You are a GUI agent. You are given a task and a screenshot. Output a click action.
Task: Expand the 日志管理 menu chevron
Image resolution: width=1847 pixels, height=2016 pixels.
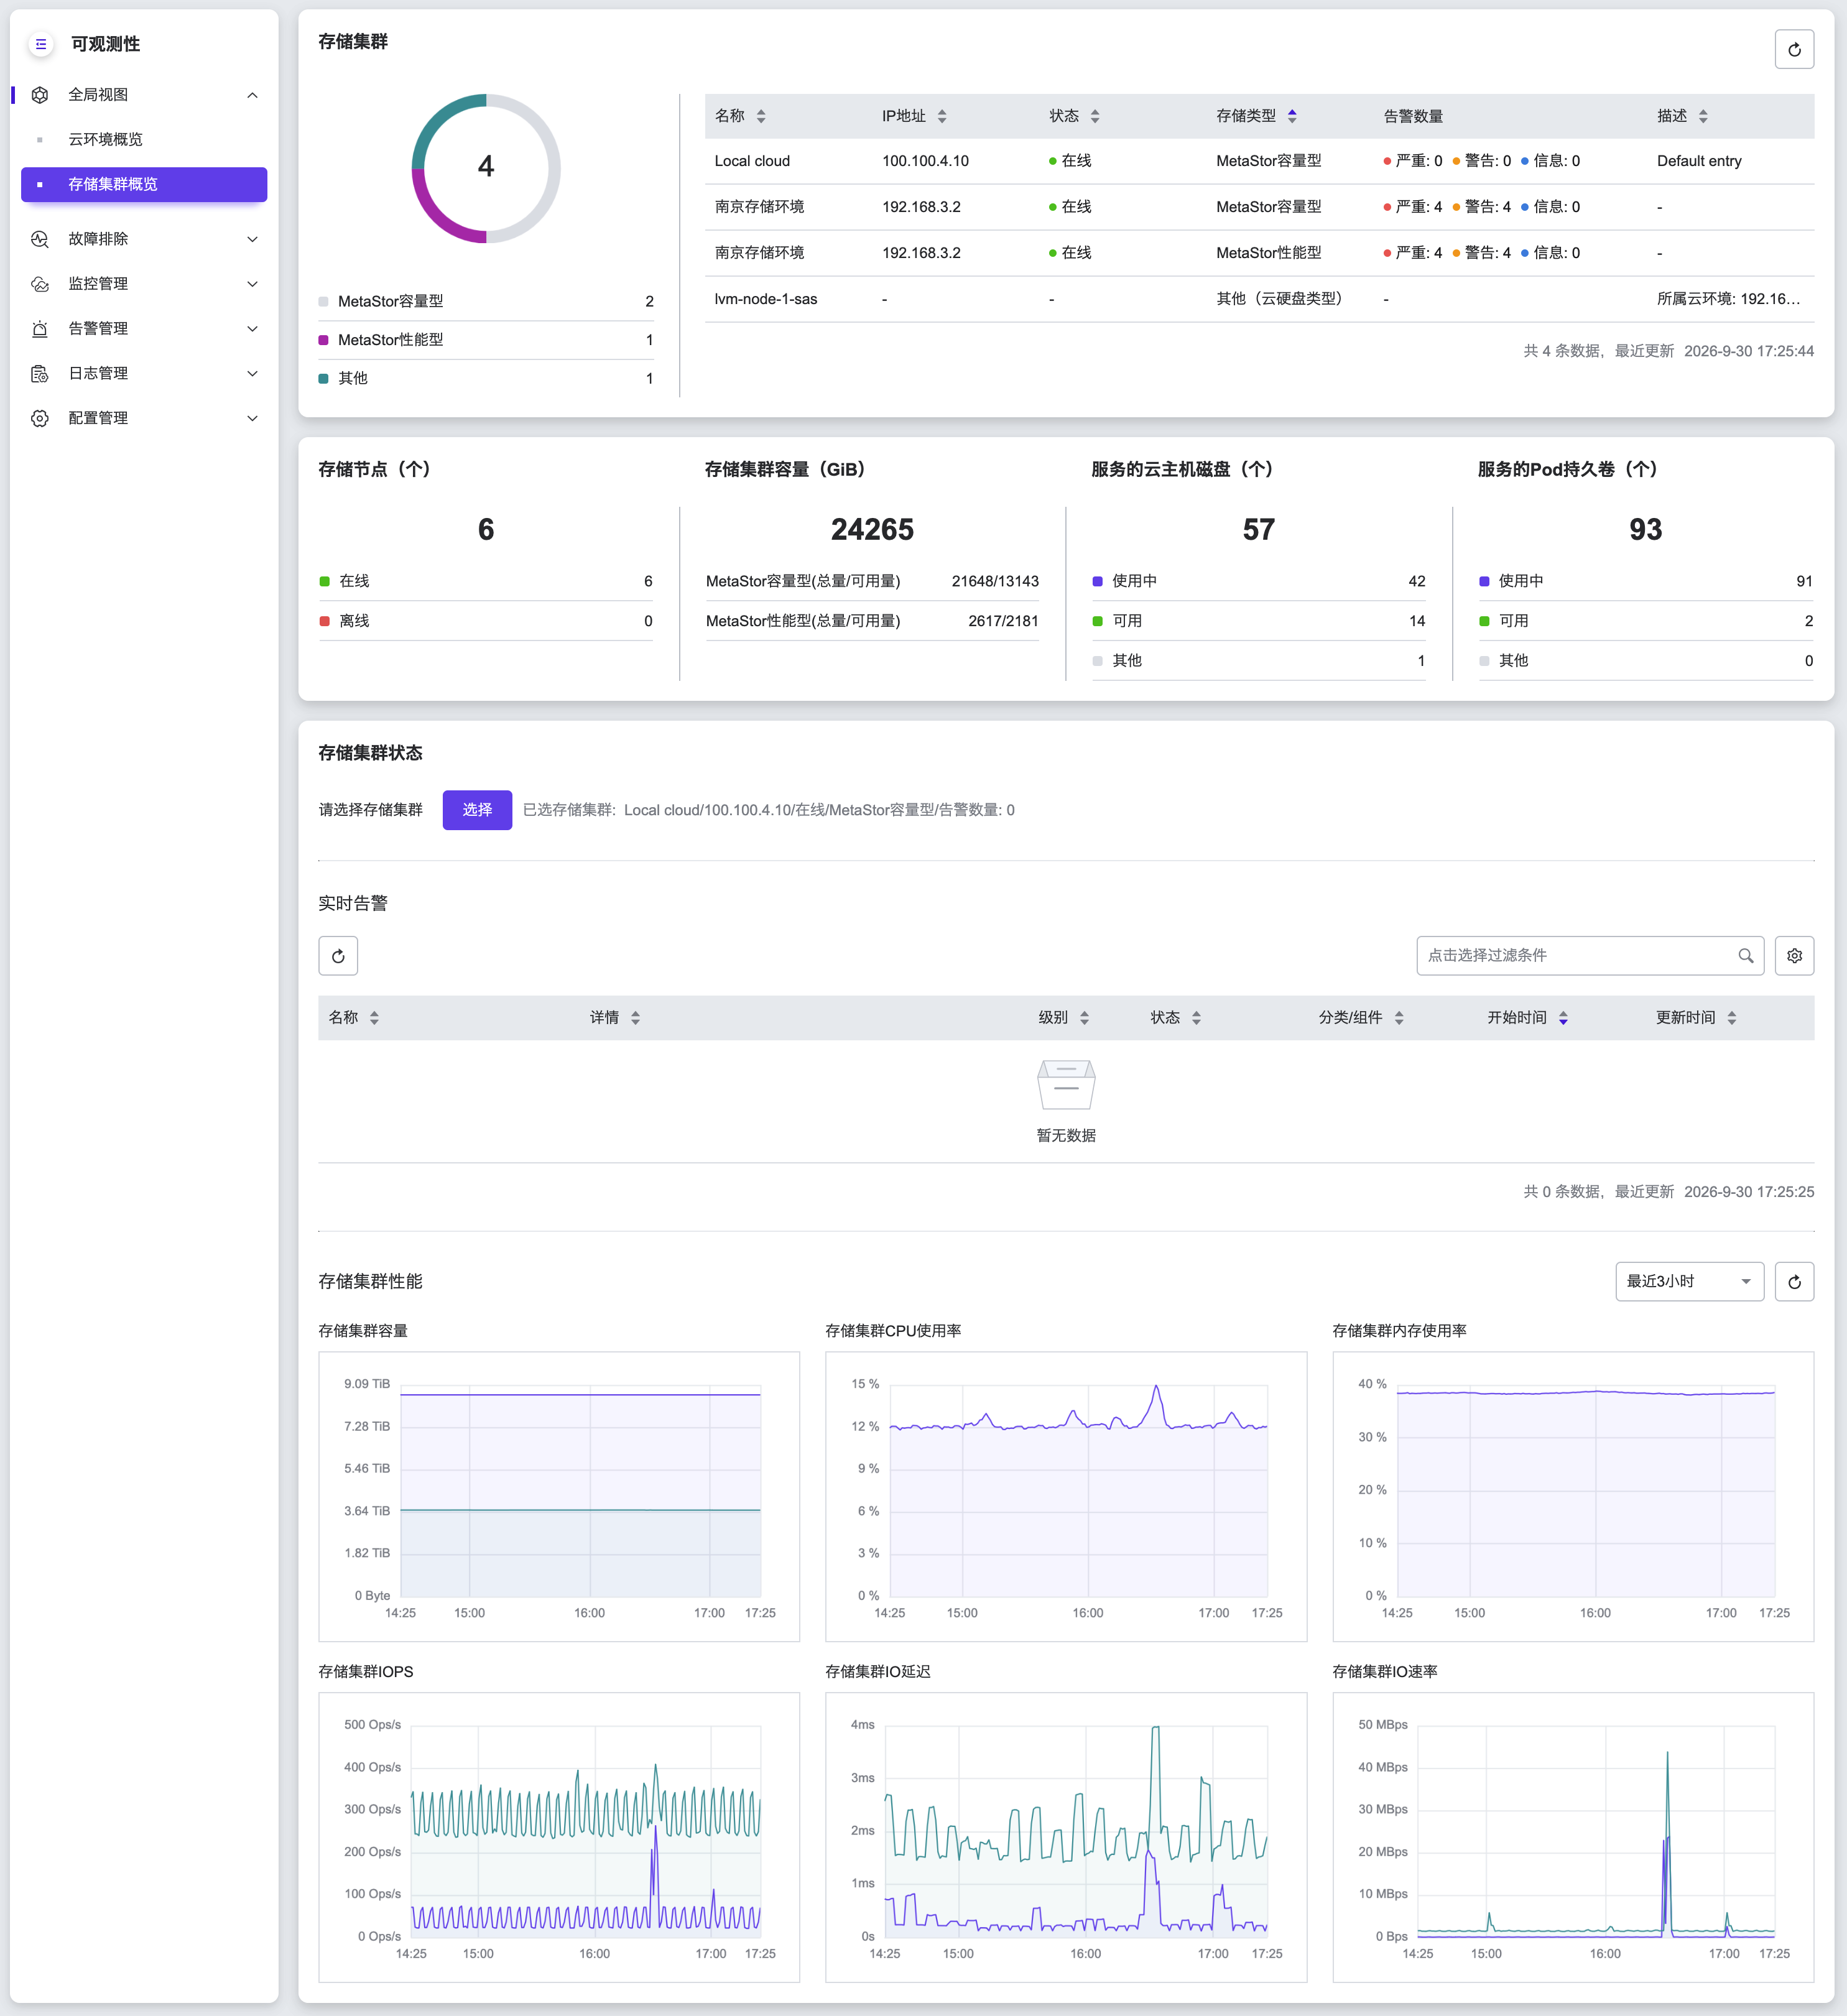252,374
